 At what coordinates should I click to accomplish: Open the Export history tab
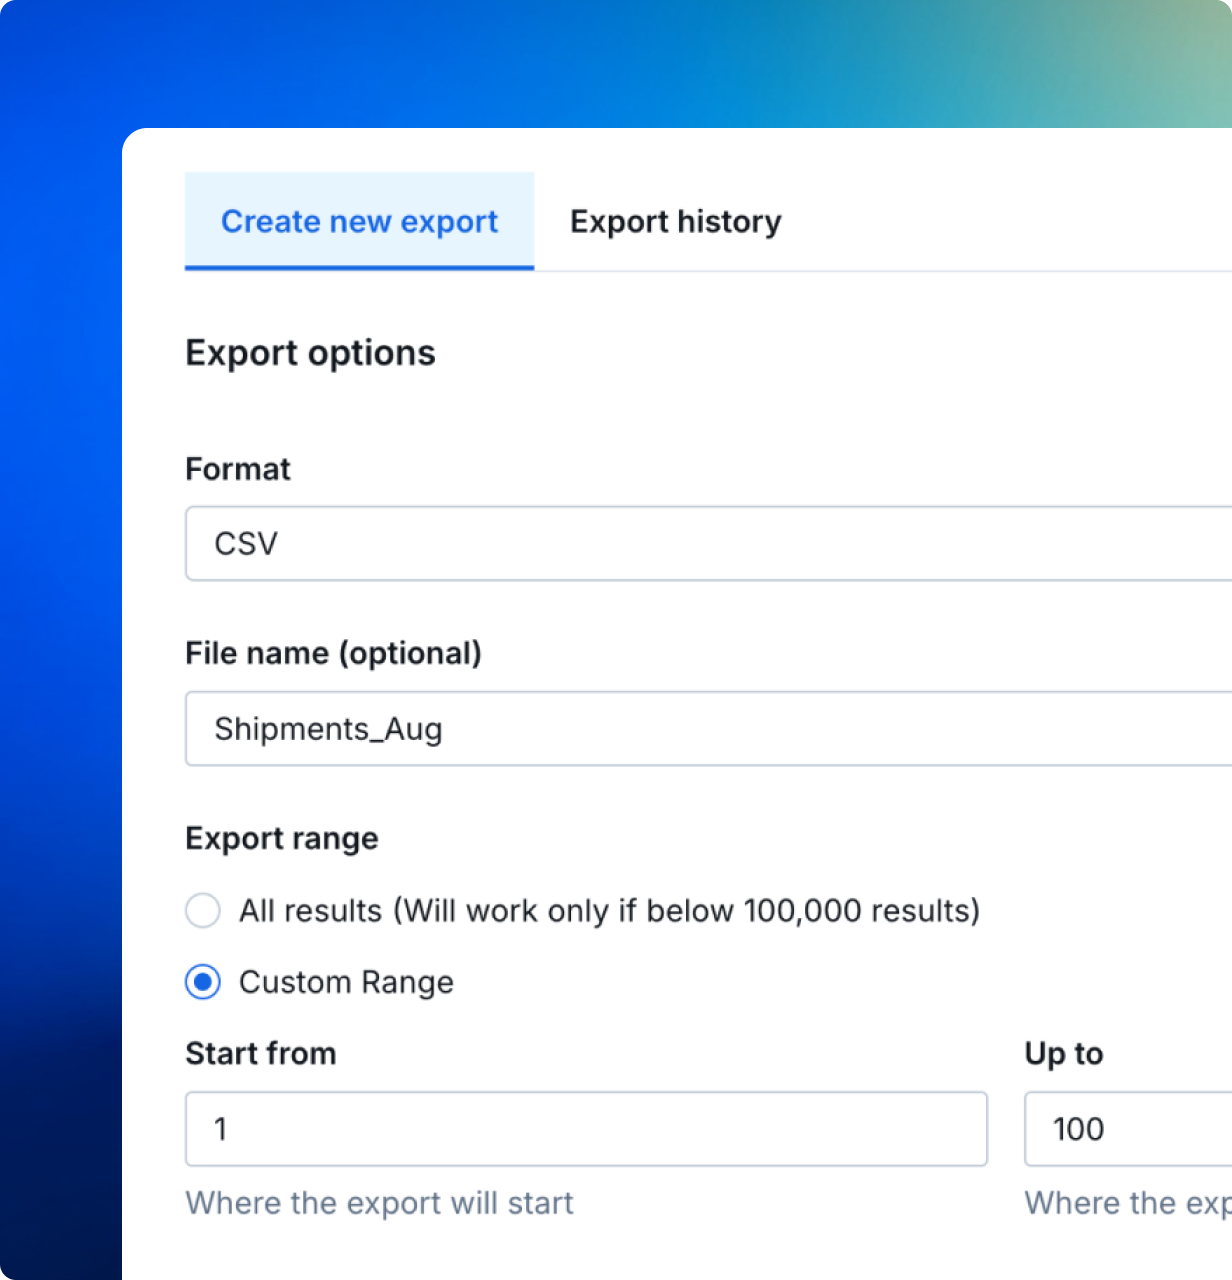click(676, 221)
